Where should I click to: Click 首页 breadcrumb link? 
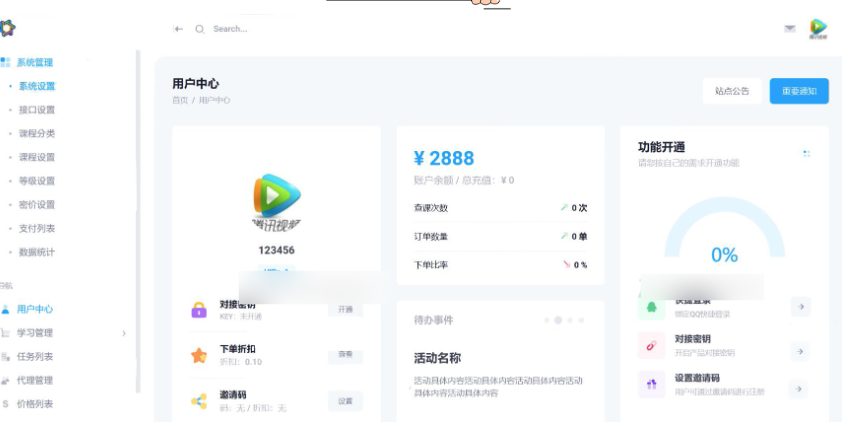[x=180, y=100]
